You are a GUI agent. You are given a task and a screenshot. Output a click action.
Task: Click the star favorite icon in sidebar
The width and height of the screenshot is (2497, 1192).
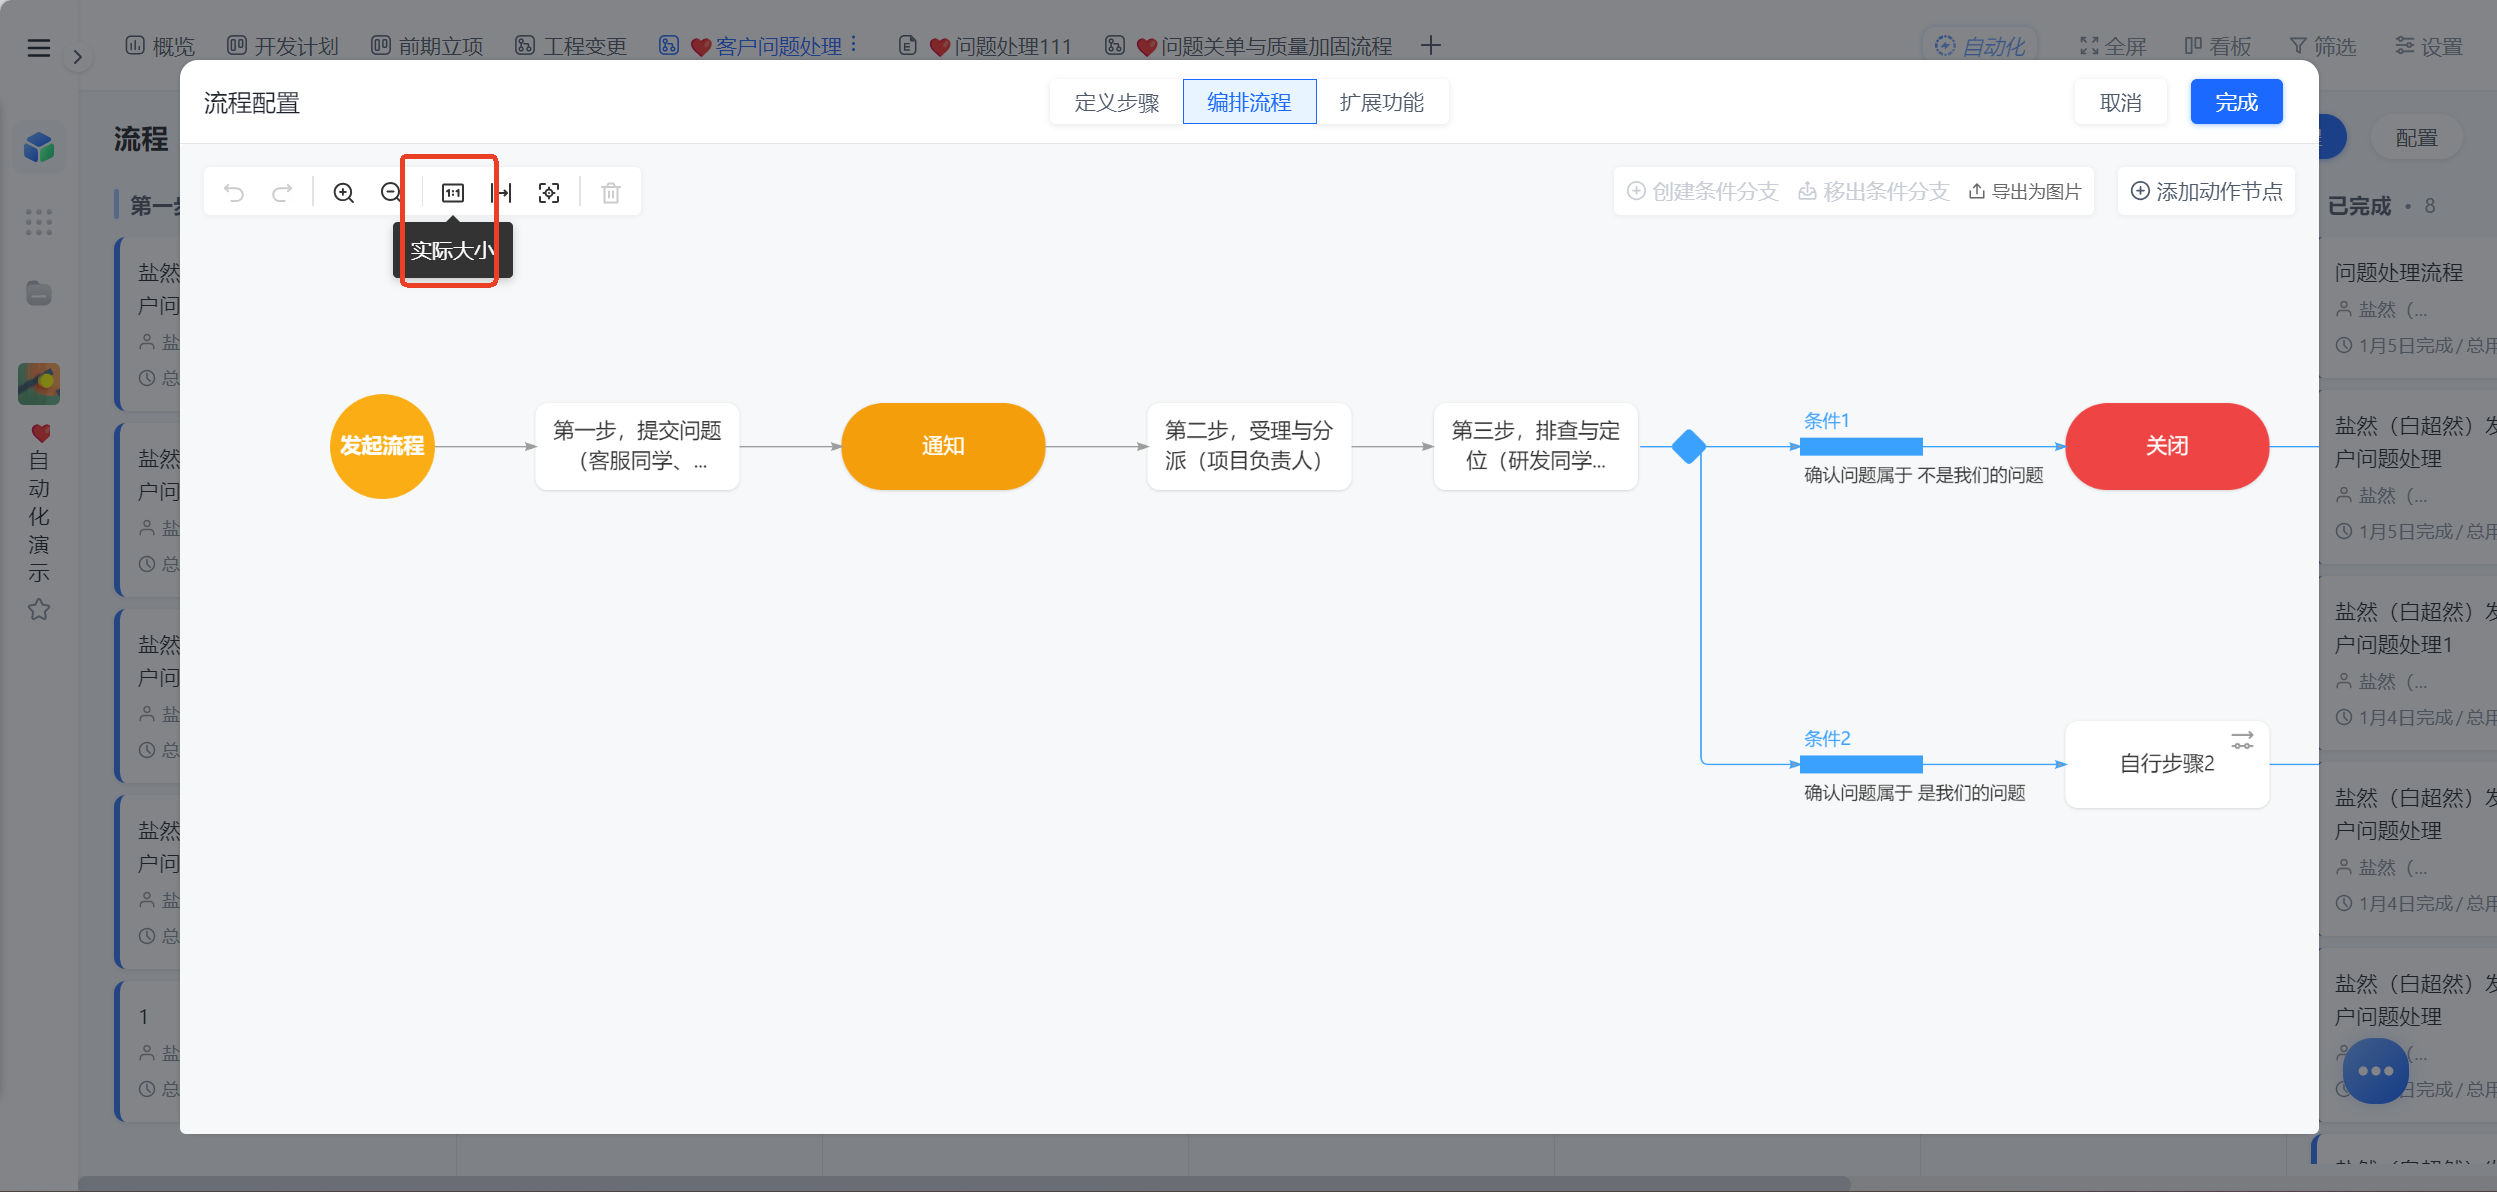click(x=39, y=609)
